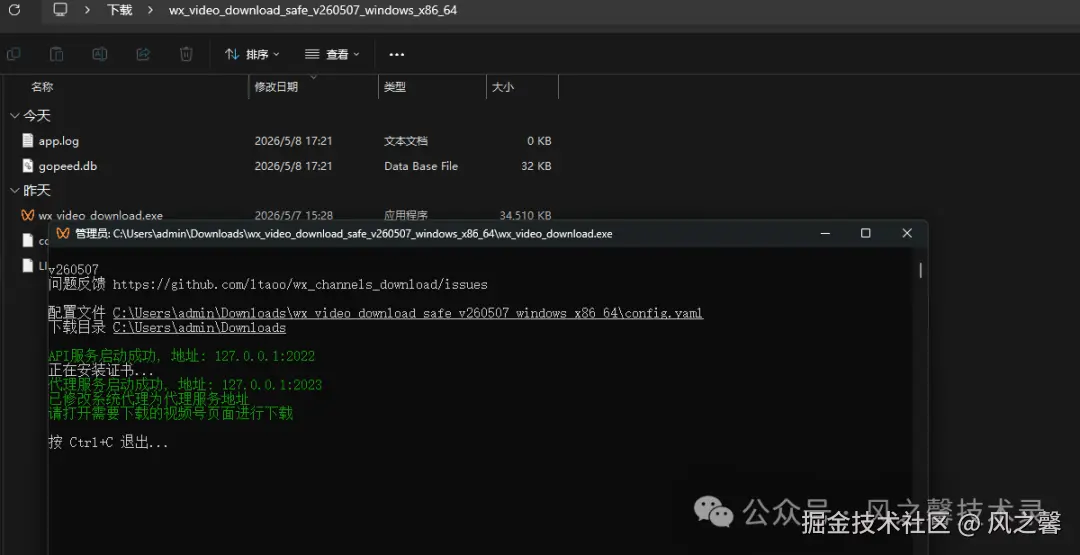Click the Share toolbar icon
Screen dimensions: 1080x555
[x=143, y=54]
